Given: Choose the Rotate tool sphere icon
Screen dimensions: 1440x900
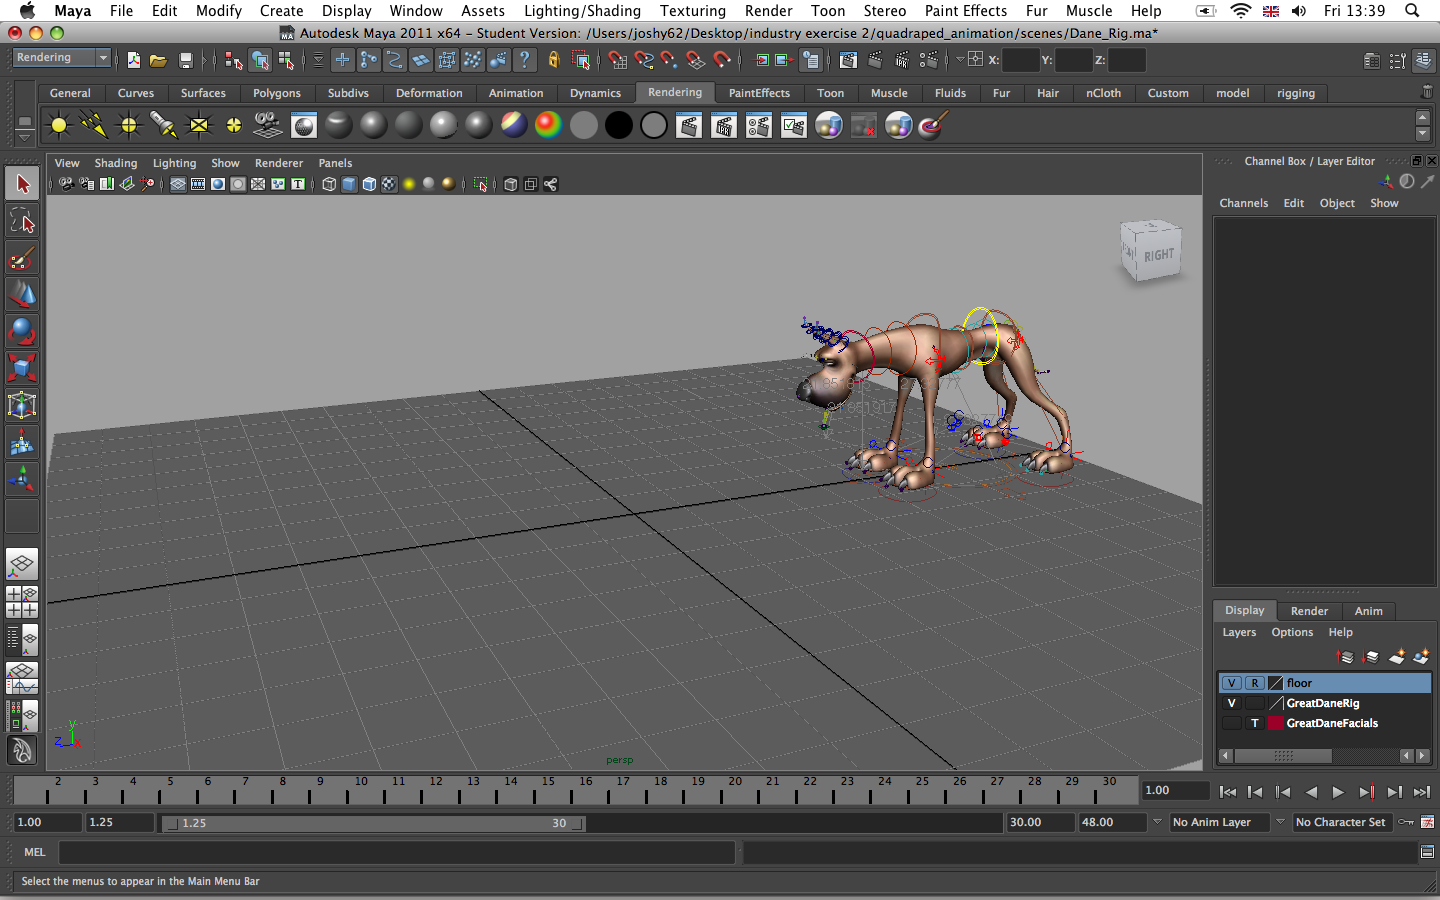Looking at the screenshot, I should (22, 332).
